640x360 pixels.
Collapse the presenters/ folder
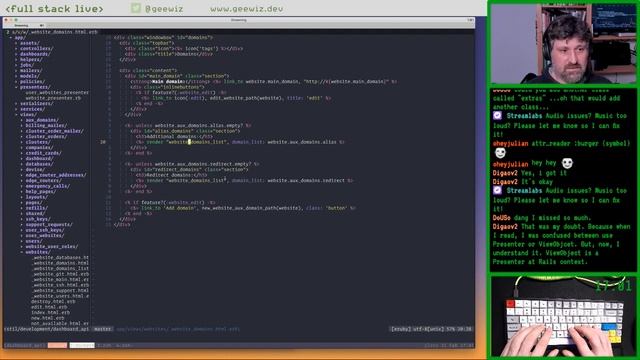click(35, 87)
